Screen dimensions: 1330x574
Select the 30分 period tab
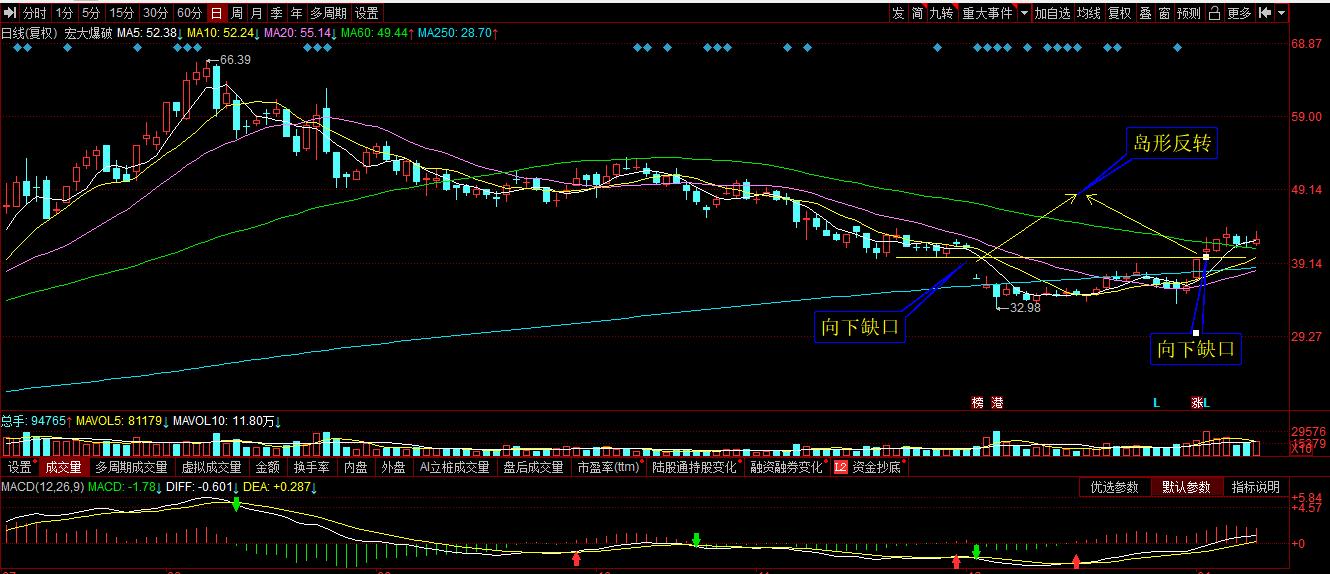point(155,13)
